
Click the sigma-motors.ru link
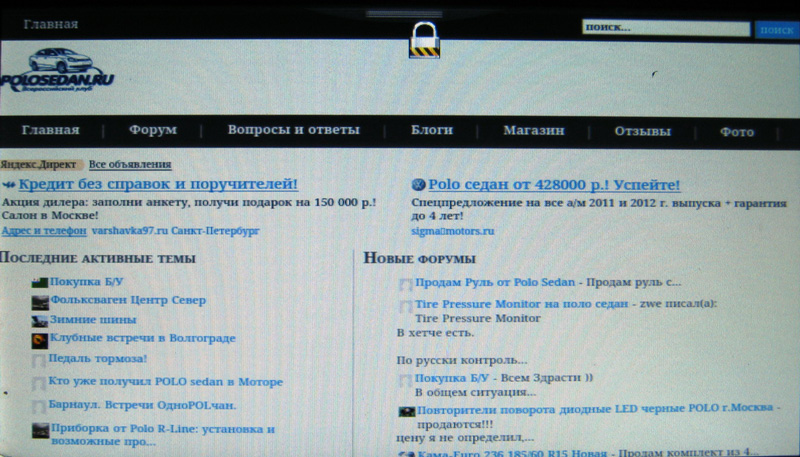coord(453,231)
